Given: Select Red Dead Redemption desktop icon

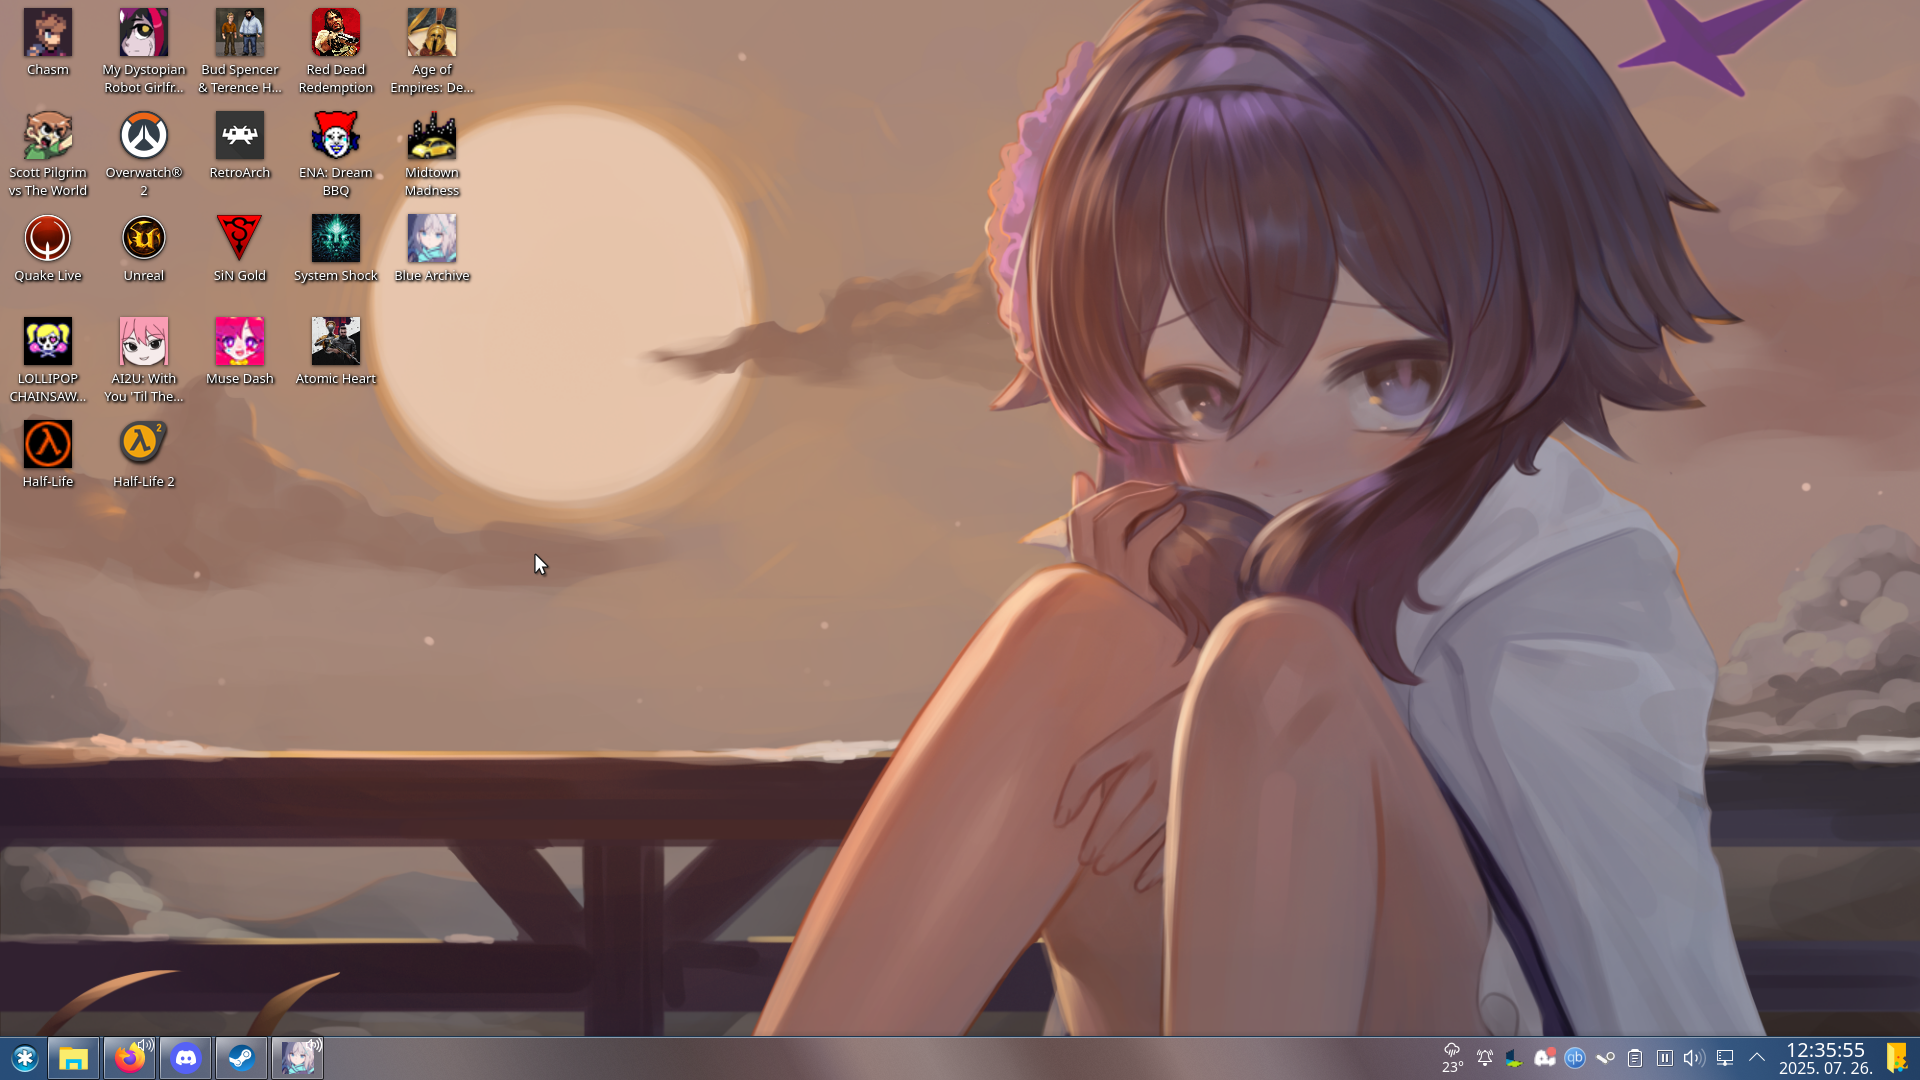Looking at the screenshot, I should tap(336, 52).
